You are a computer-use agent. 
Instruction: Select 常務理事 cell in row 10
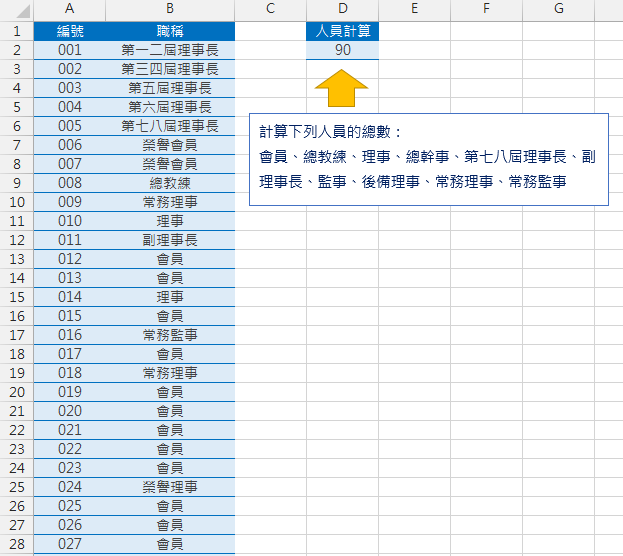[170, 202]
